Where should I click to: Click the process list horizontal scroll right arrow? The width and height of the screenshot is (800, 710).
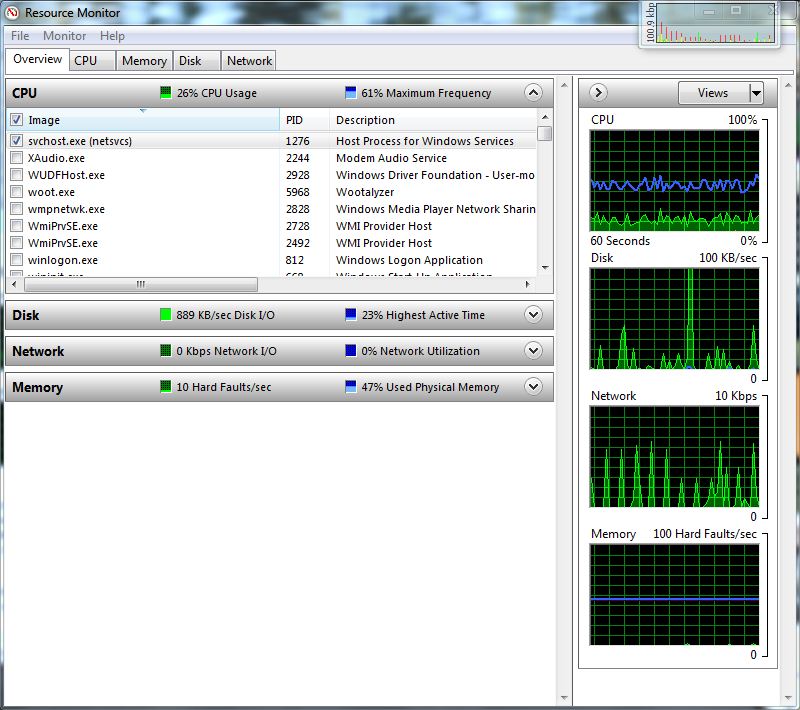528,284
